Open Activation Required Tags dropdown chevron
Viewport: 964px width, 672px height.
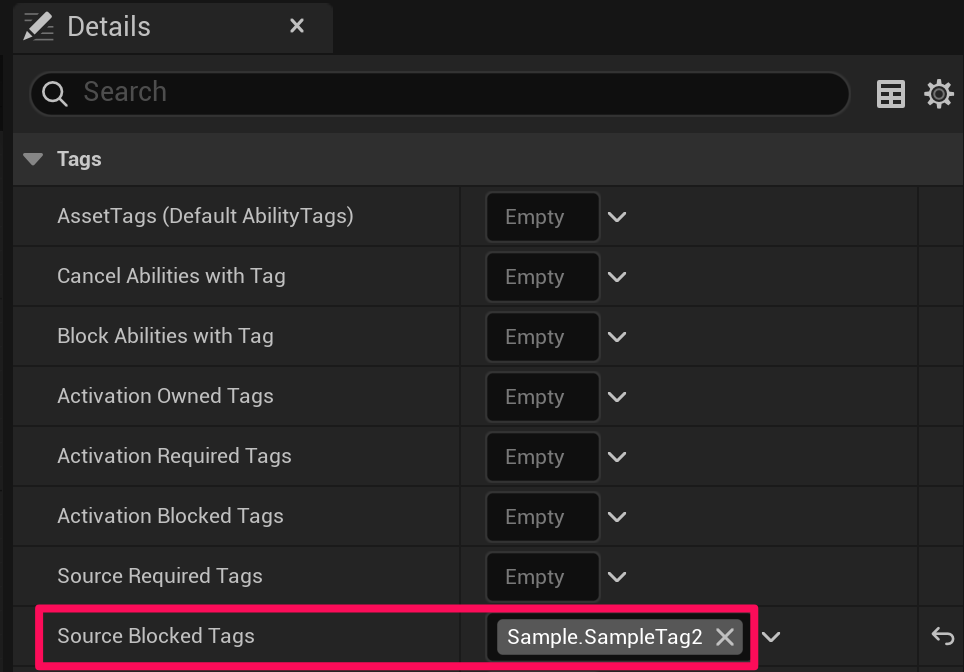pos(617,457)
